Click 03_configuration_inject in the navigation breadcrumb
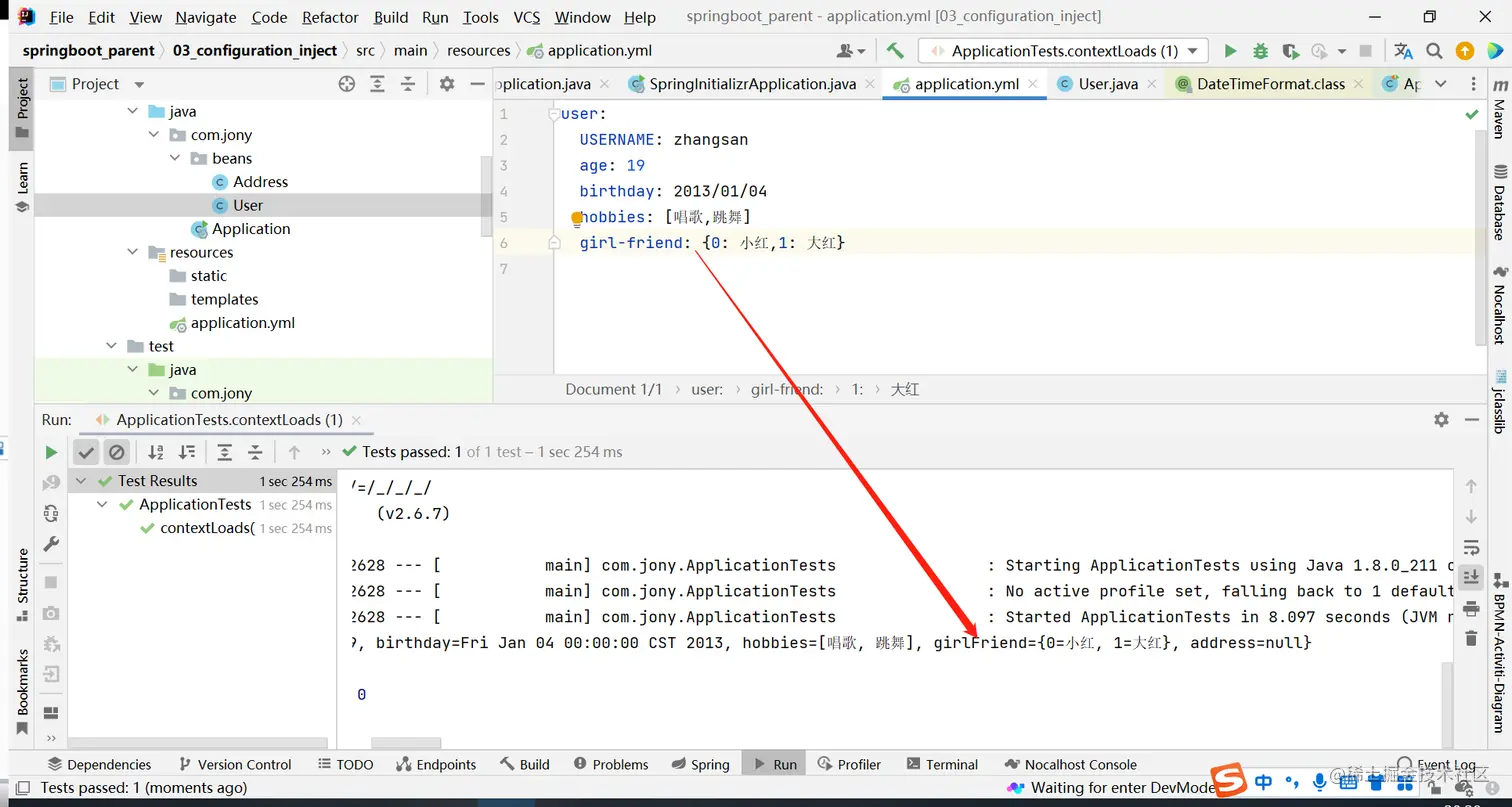Screen dimensions: 1512x807 pyautogui.click(x=255, y=51)
